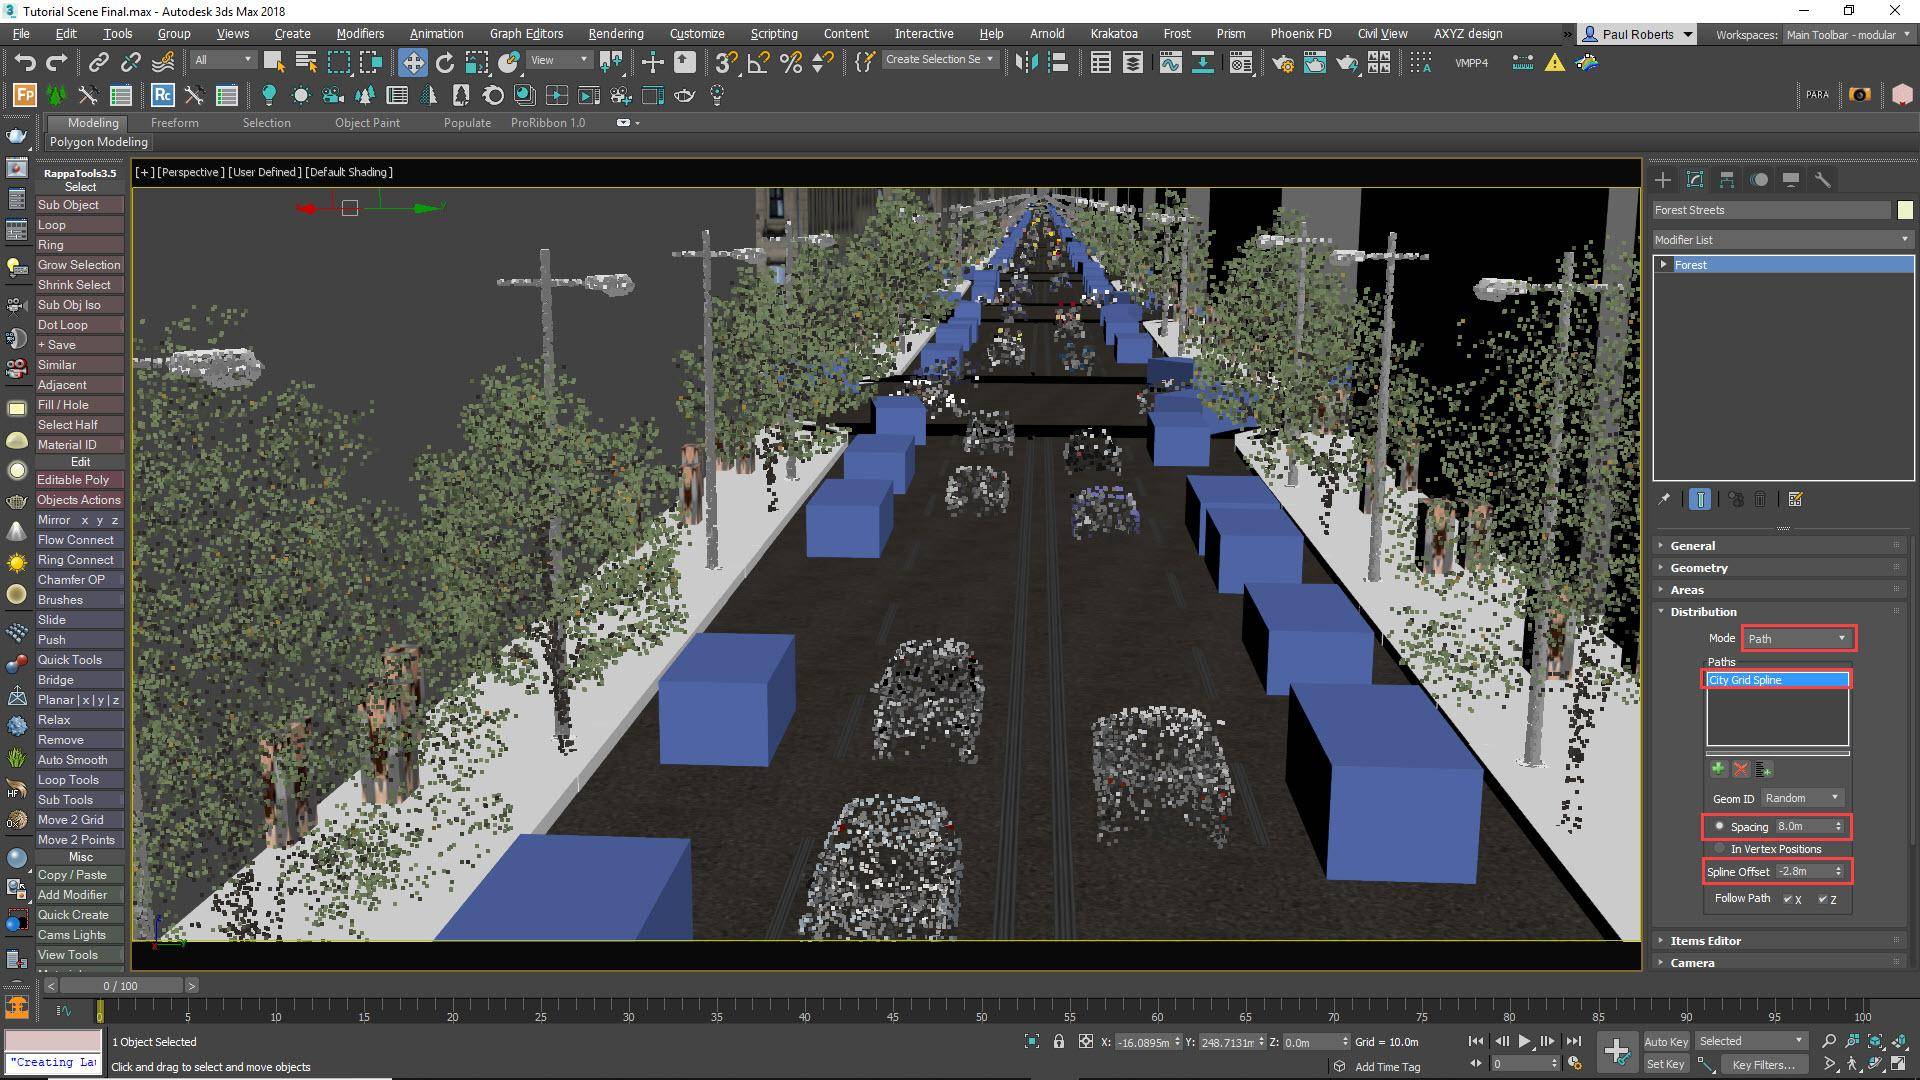The height and width of the screenshot is (1080, 1920).
Task: Add a new path with the green plus icon
Action: coord(1718,768)
